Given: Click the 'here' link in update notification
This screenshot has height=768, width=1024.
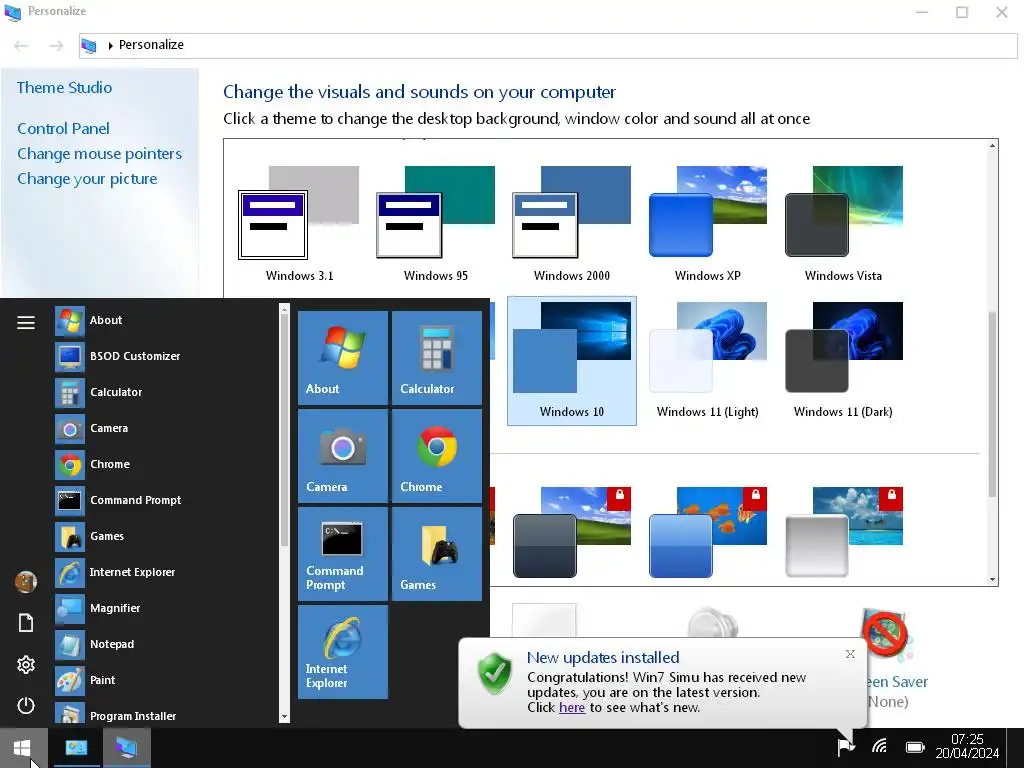Looking at the screenshot, I should click(x=572, y=708).
